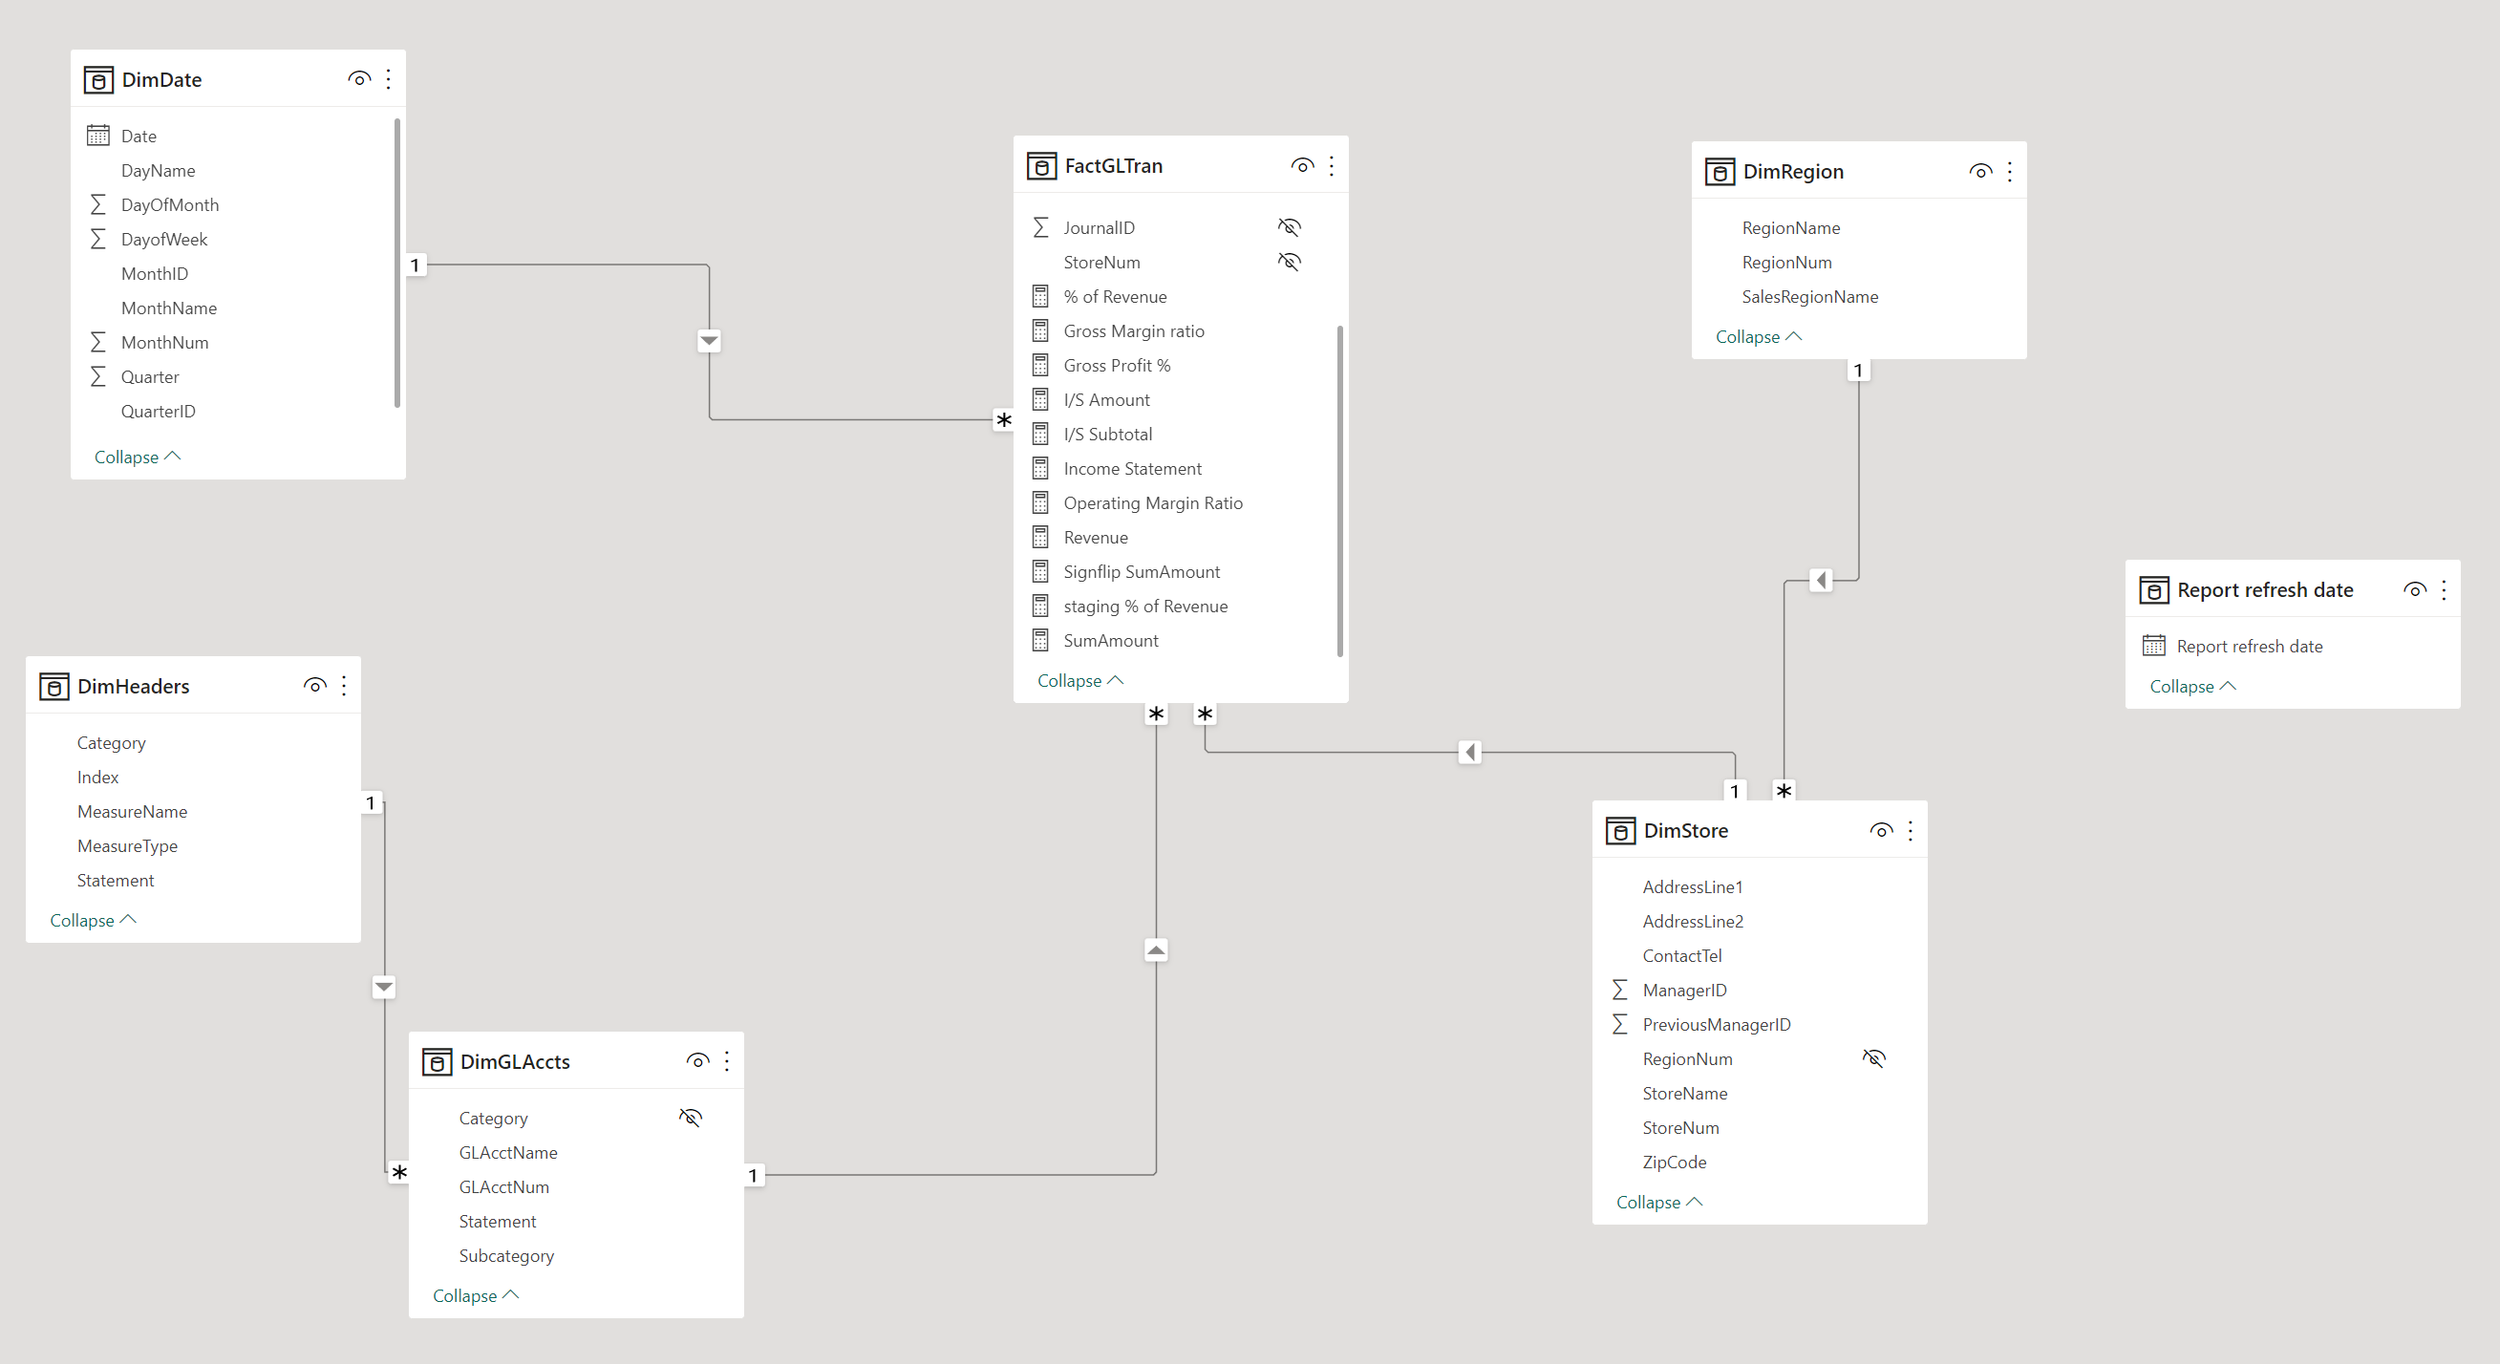Click calendar icon next to Date field
The height and width of the screenshot is (1364, 2500).
98,135
